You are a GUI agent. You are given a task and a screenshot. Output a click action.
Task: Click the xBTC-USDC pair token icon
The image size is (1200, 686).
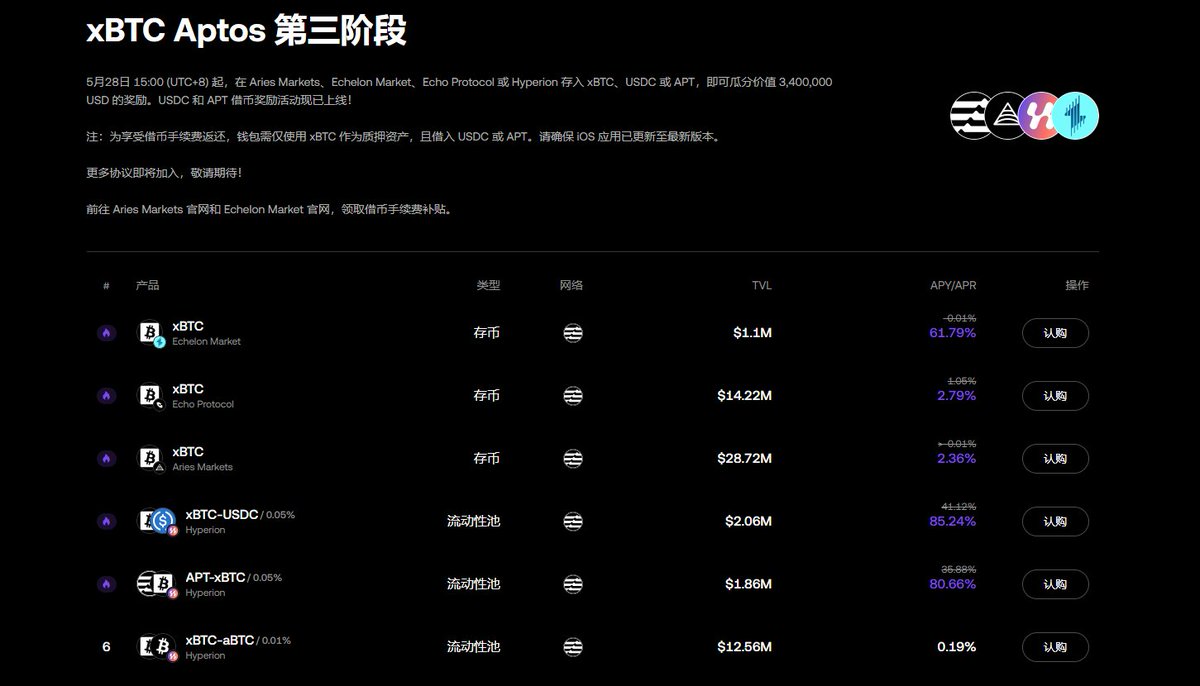(x=156, y=521)
